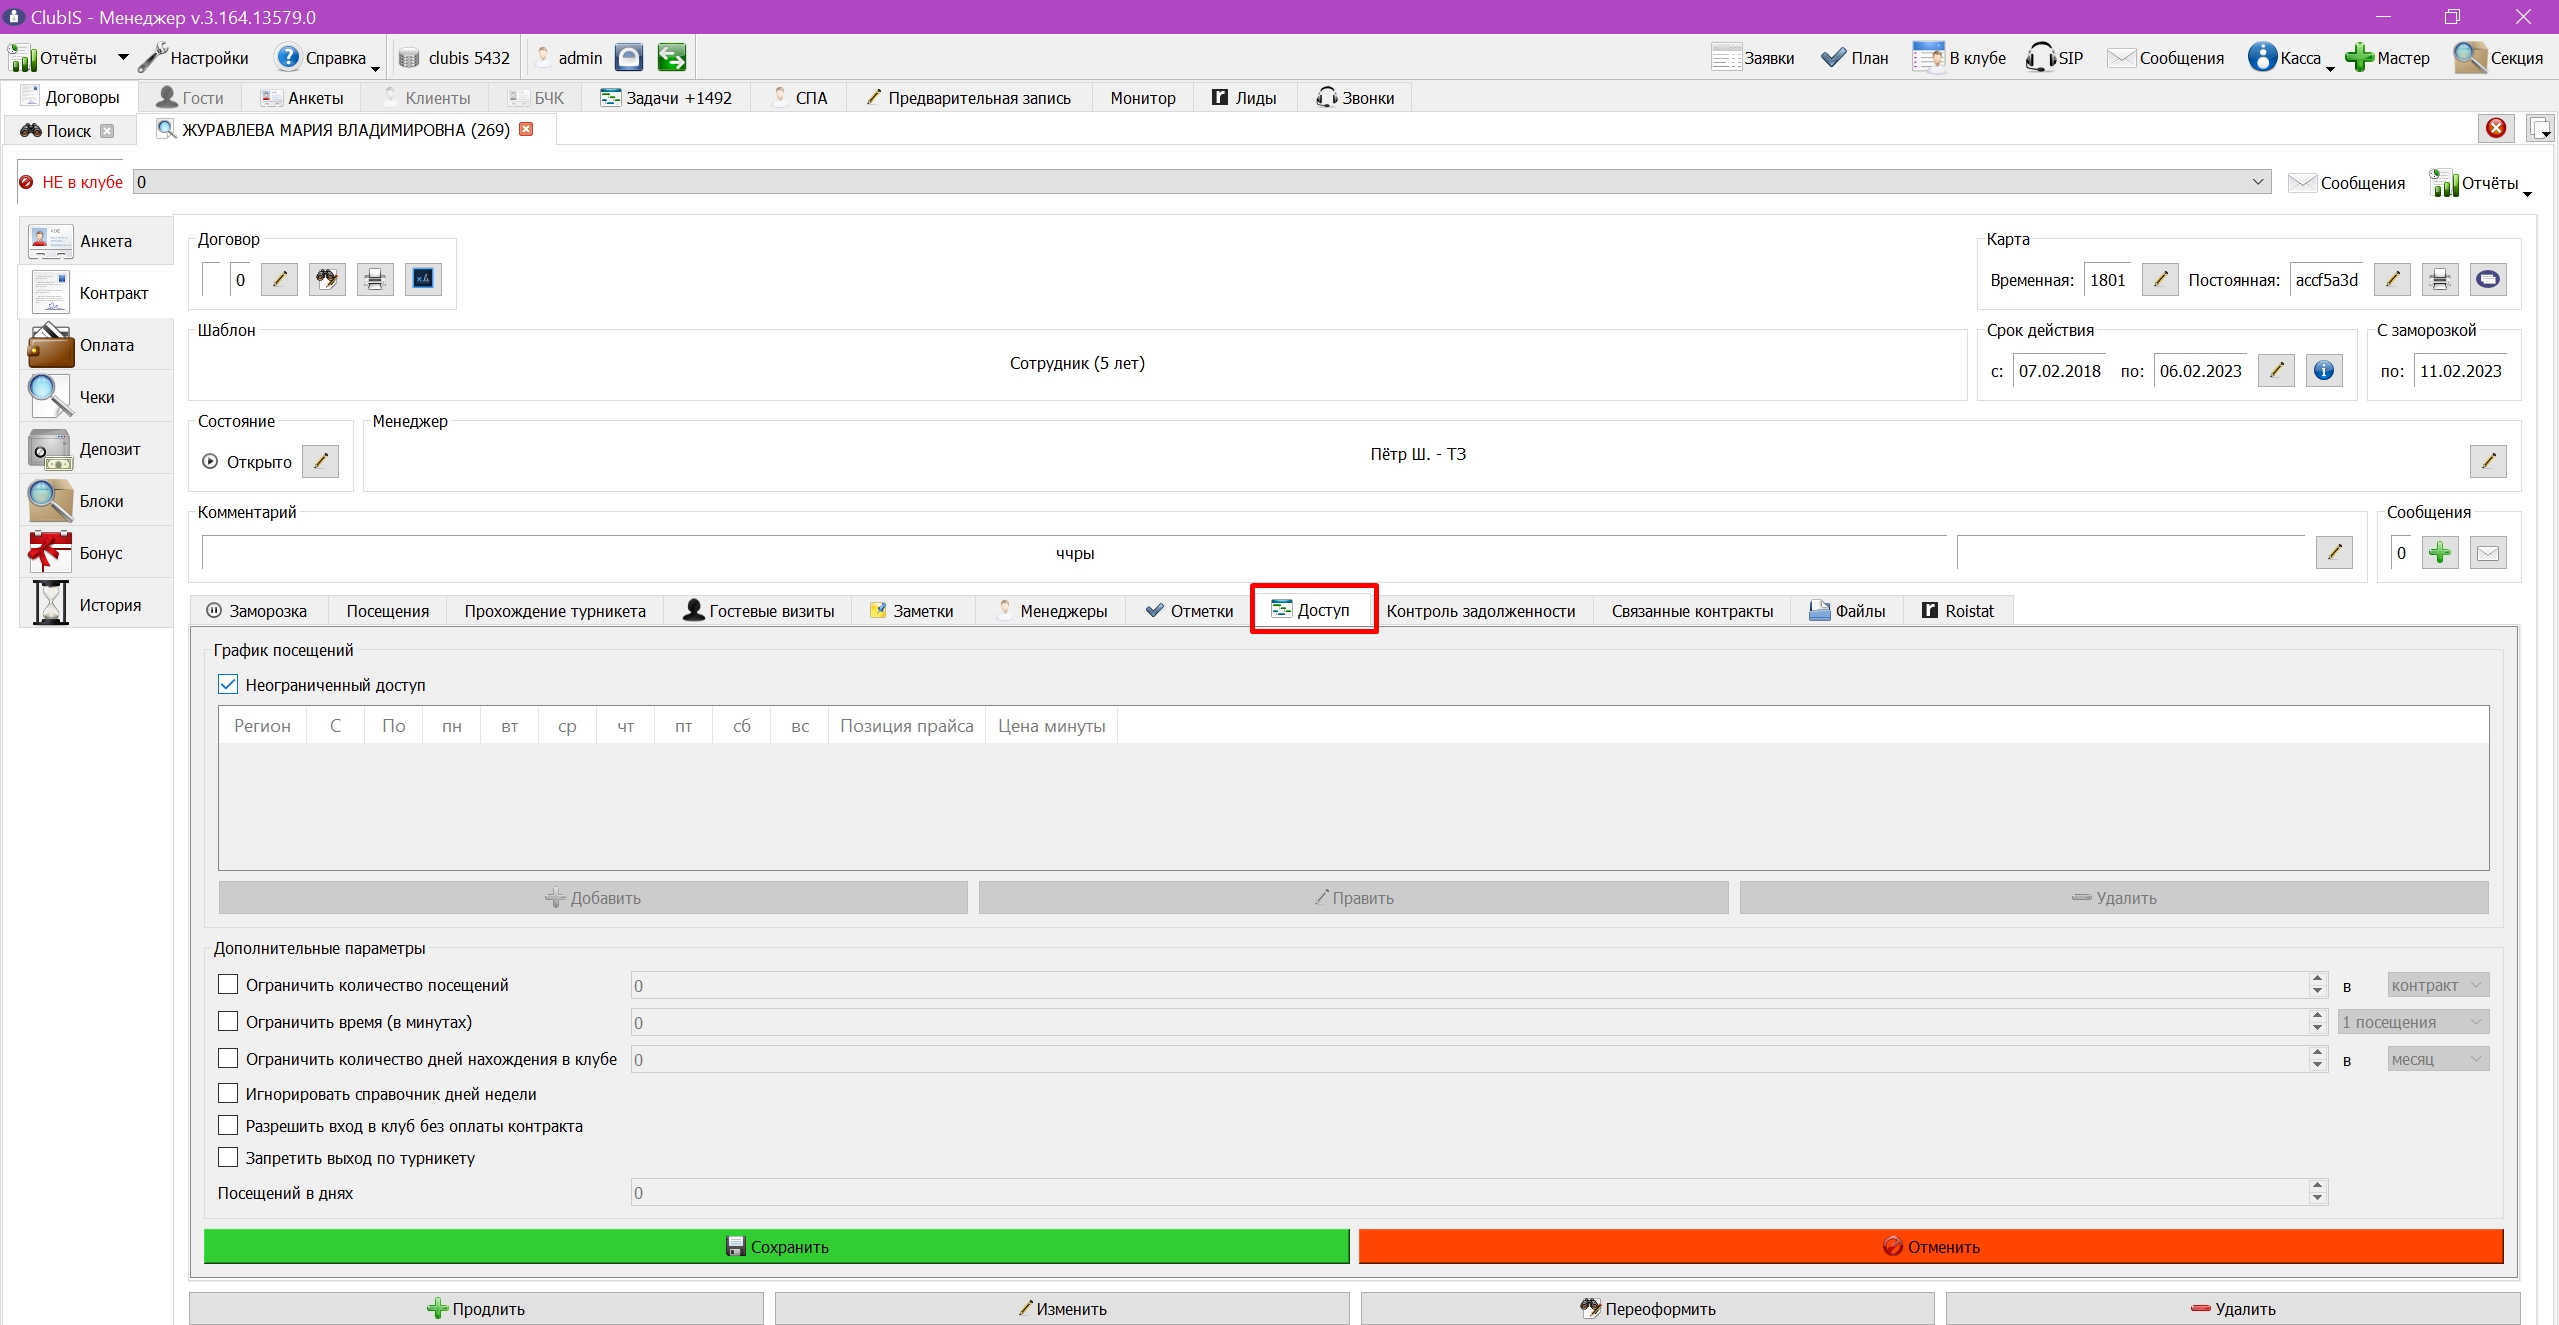Check Запретить выход по турникету
The image size is (2559, 1325).
point(228,1158)
